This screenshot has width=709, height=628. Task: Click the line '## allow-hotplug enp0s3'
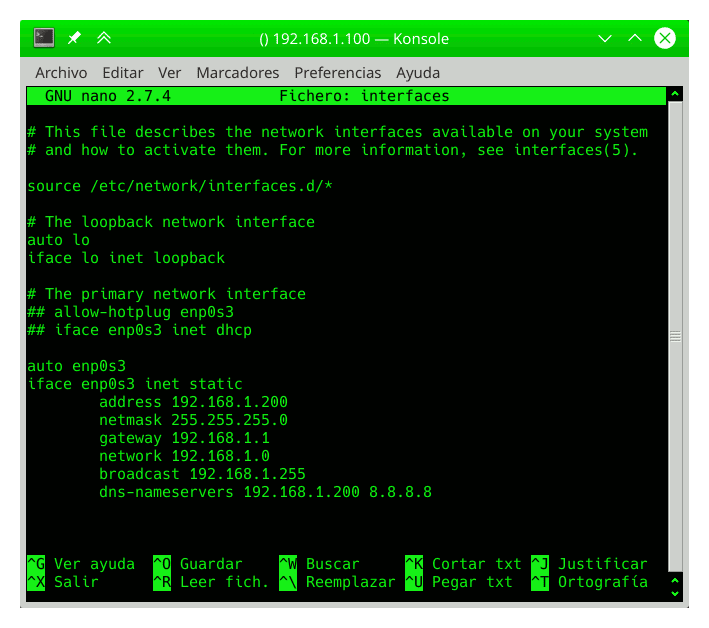click(x=130, y=312)
